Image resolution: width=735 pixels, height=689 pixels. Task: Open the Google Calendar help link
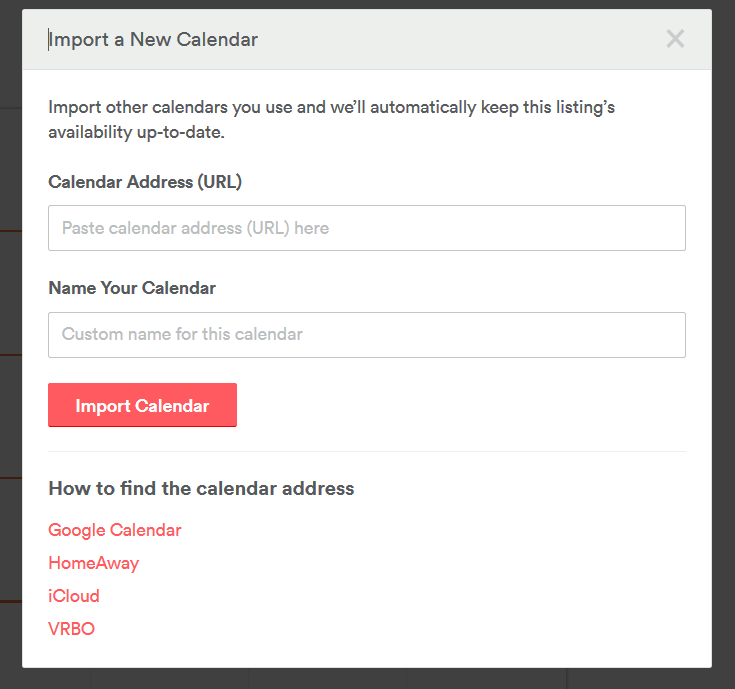coord(115,530)
